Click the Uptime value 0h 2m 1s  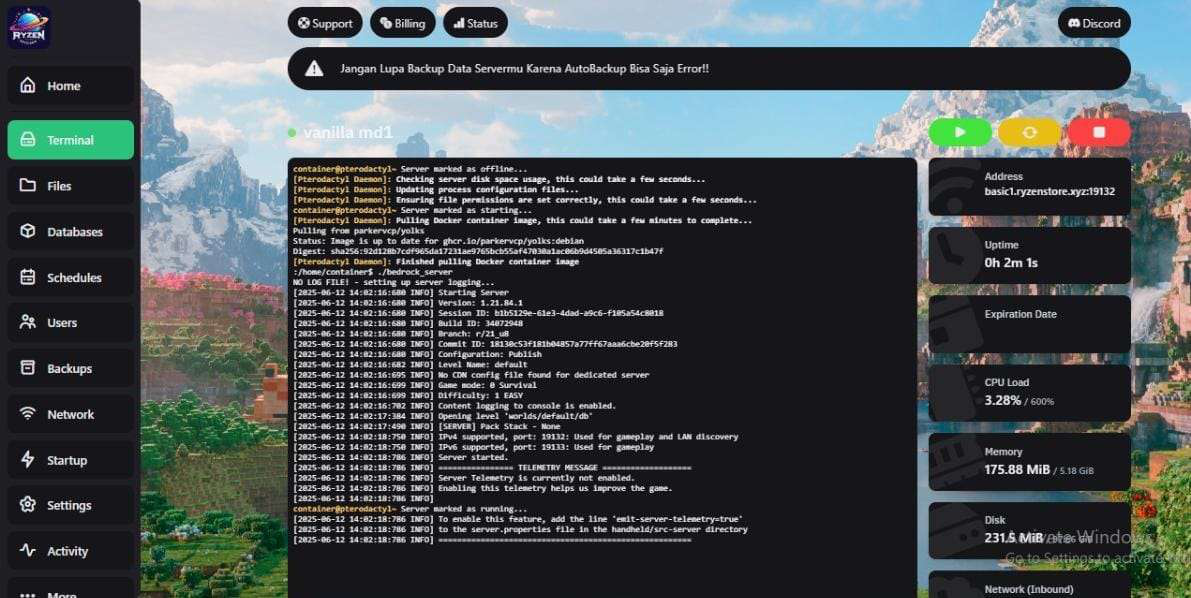[x=1011, y=263]
